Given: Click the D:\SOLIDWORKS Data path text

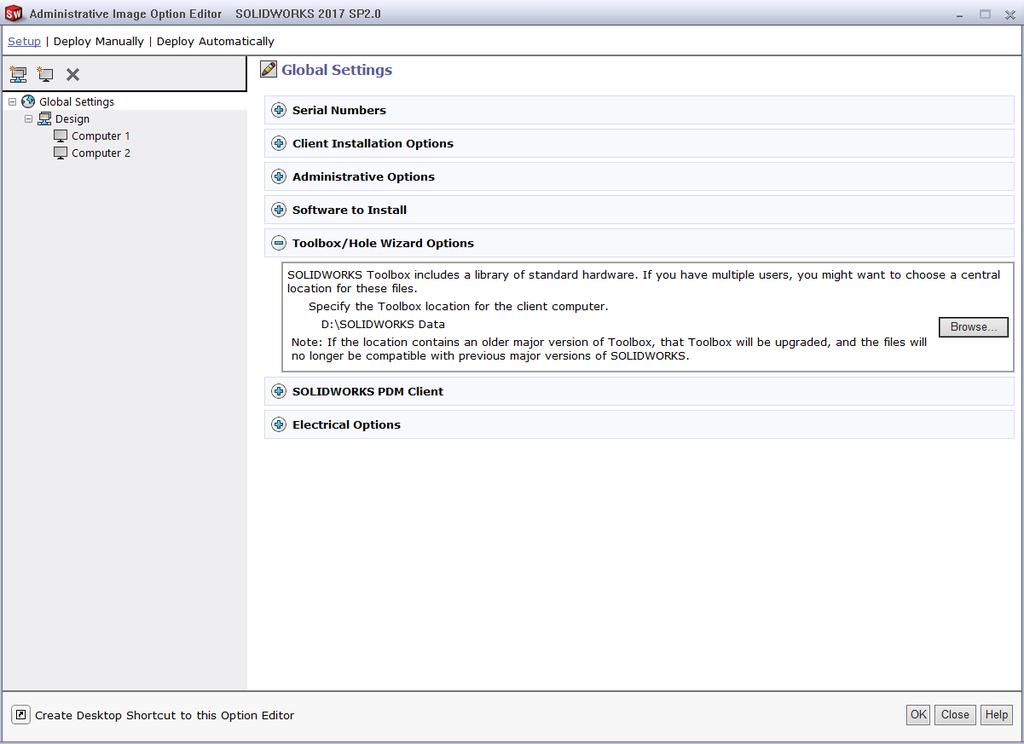Looking at the screenshot, I should coord(383,324).
